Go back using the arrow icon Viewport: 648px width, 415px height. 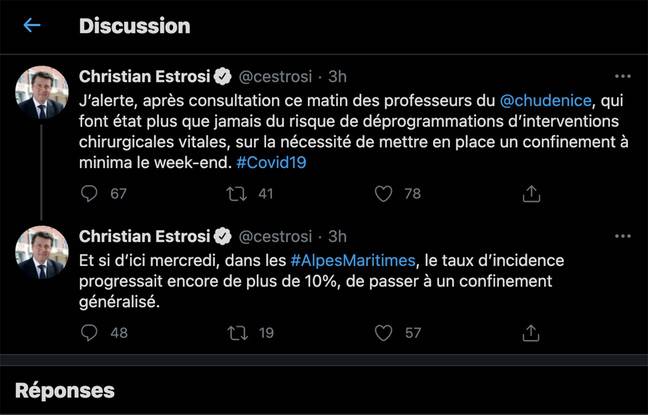click(x=32, y=25)
